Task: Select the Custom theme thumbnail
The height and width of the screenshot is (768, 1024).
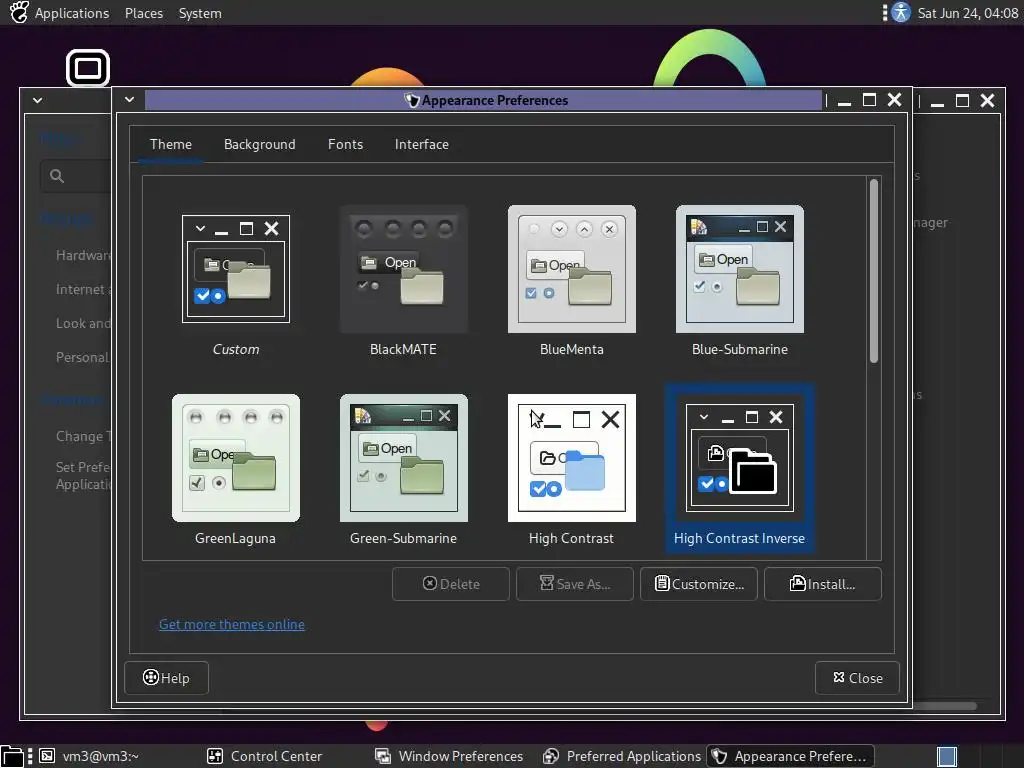Action: coord(236,269)
